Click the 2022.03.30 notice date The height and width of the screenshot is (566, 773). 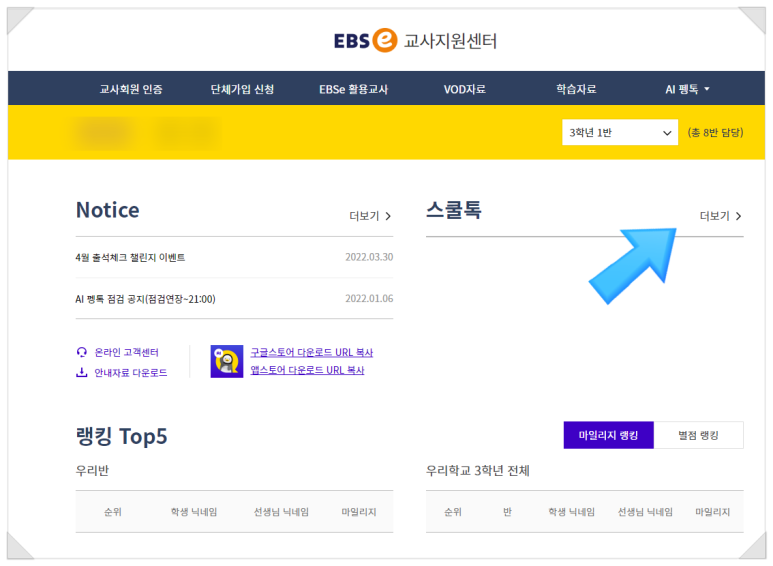point(369,257)
